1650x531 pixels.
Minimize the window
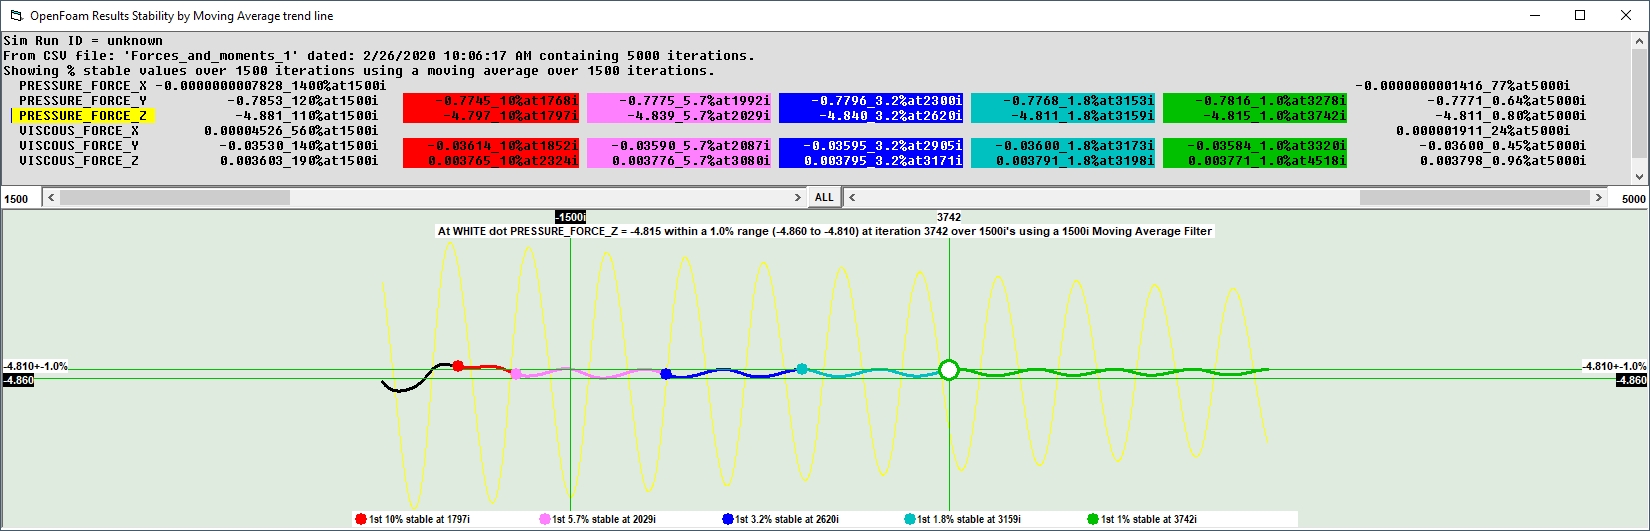[x=1534, y=15]
